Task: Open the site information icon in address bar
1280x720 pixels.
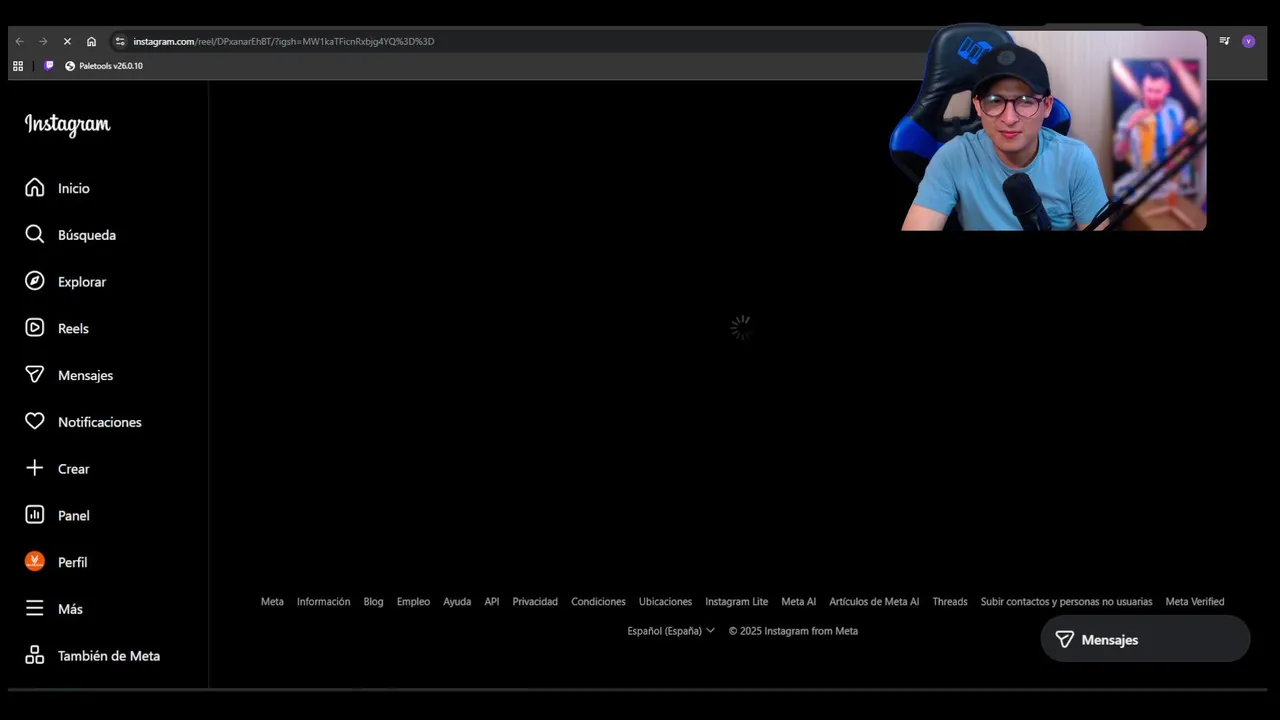Action: pos(120,41)
